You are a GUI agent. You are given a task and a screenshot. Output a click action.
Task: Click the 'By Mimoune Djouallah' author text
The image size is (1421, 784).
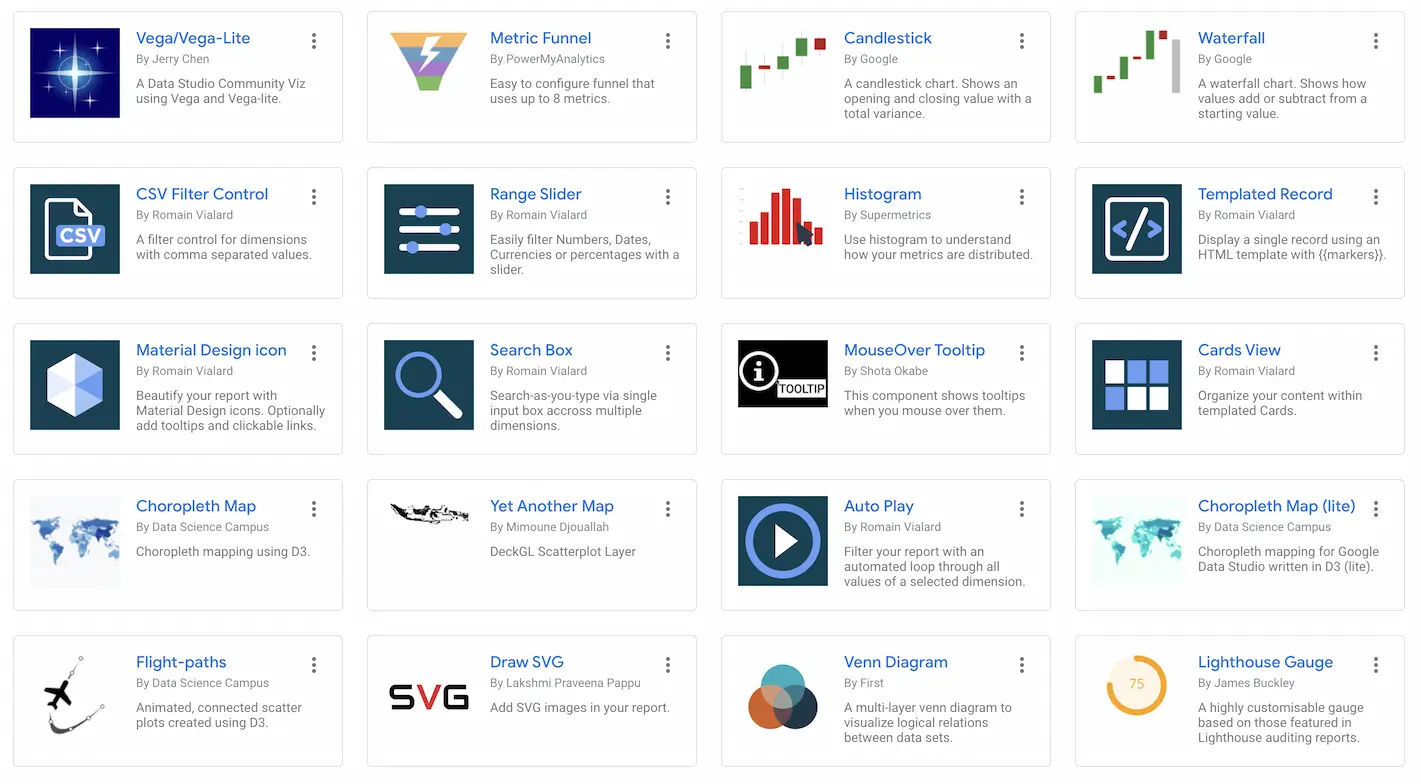pos(549,527)
